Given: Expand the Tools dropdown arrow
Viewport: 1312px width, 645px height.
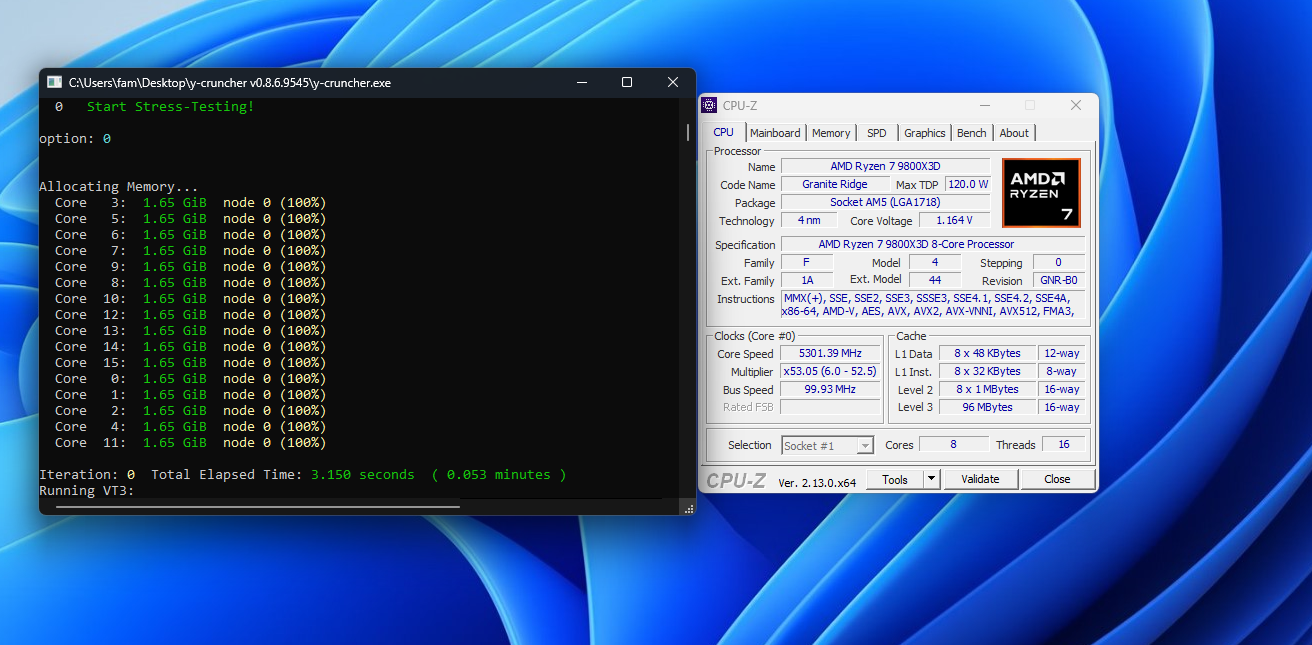Looking at the screenshot, I should point(931,479).
